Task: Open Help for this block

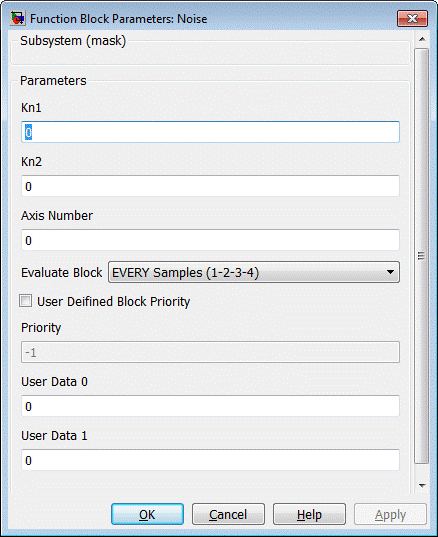Action: [x=309, y=514]
